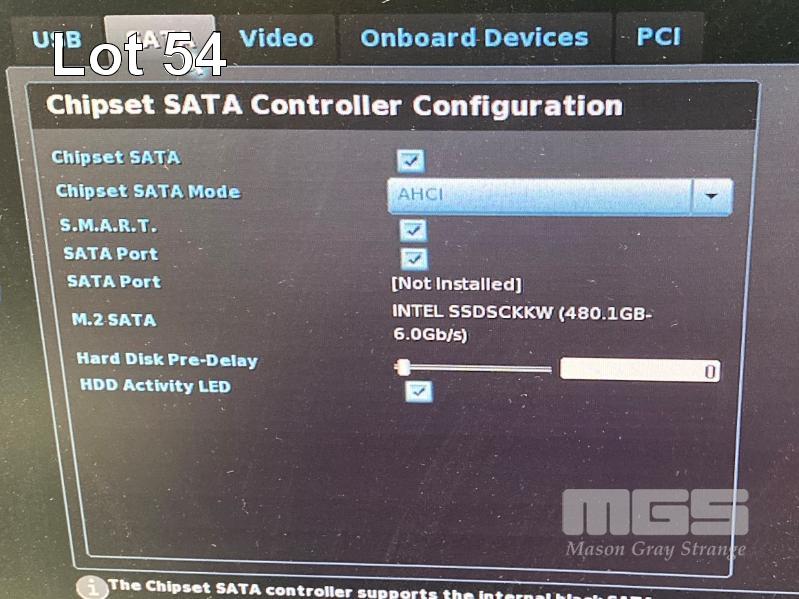799x599 pixels.
Task: Click the Not Installed SATA port entry
Action: pos(457,284)
